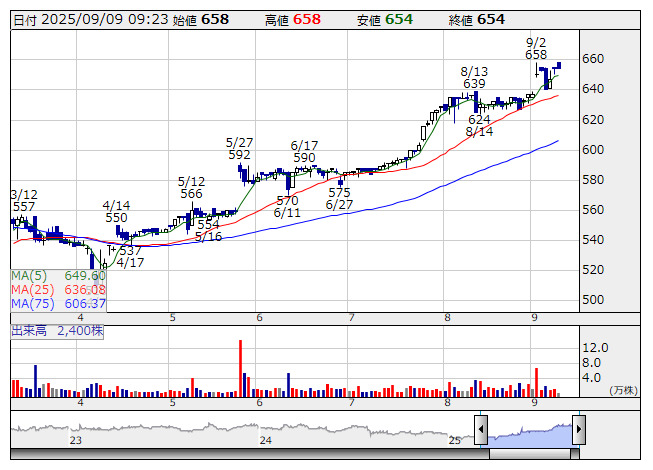The height and width of the screenshot is (470, 653).
Task: Click the 6/17 590 high annotation
Action: pyautogui.click(x=304, y=152)
